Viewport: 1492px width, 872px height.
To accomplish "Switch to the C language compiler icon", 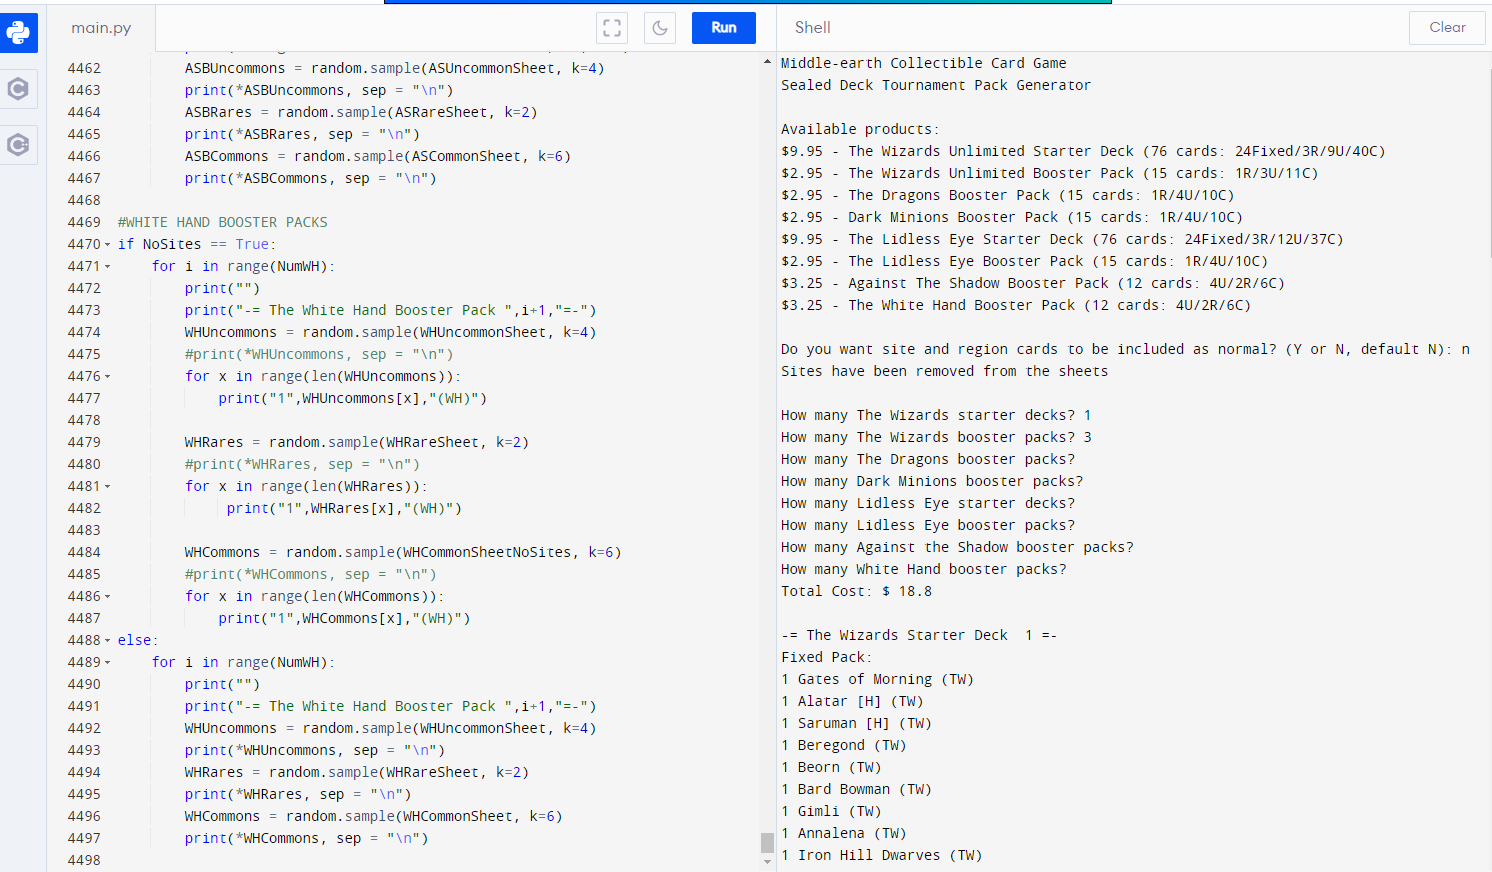I will 18,89.
